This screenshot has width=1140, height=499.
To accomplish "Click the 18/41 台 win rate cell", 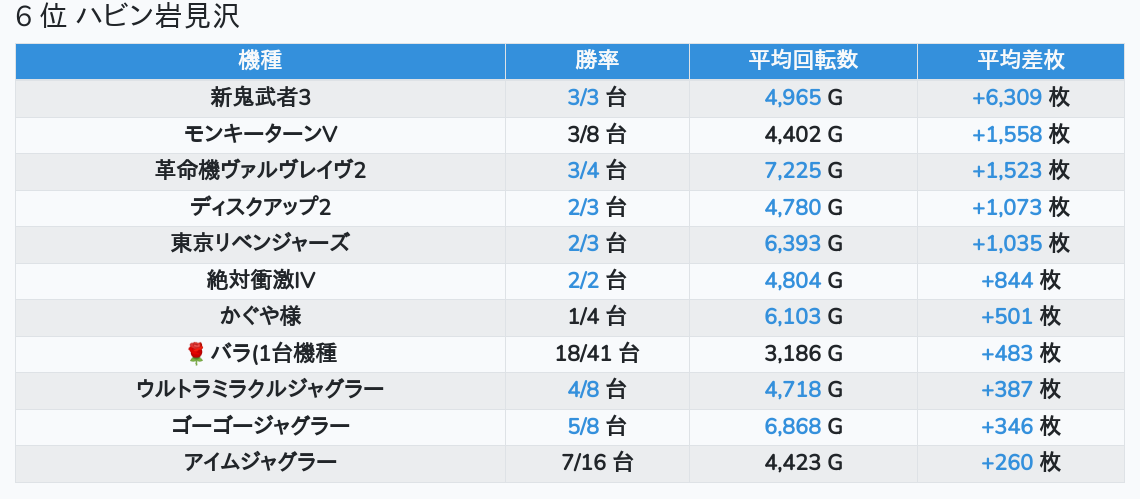I will tap(597, 353).
